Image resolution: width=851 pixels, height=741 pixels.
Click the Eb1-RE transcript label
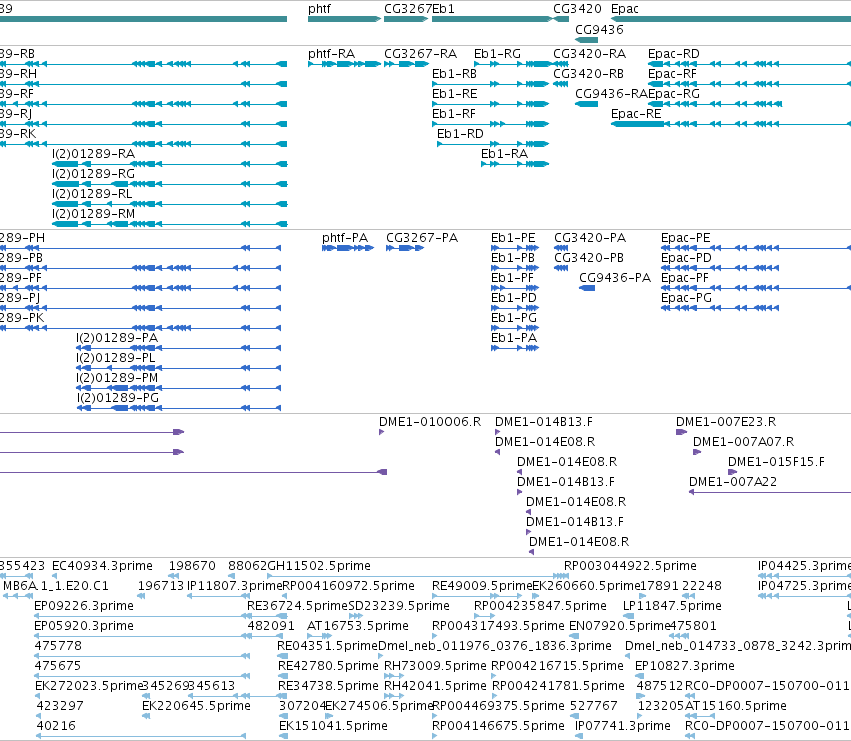coord(454,94)
